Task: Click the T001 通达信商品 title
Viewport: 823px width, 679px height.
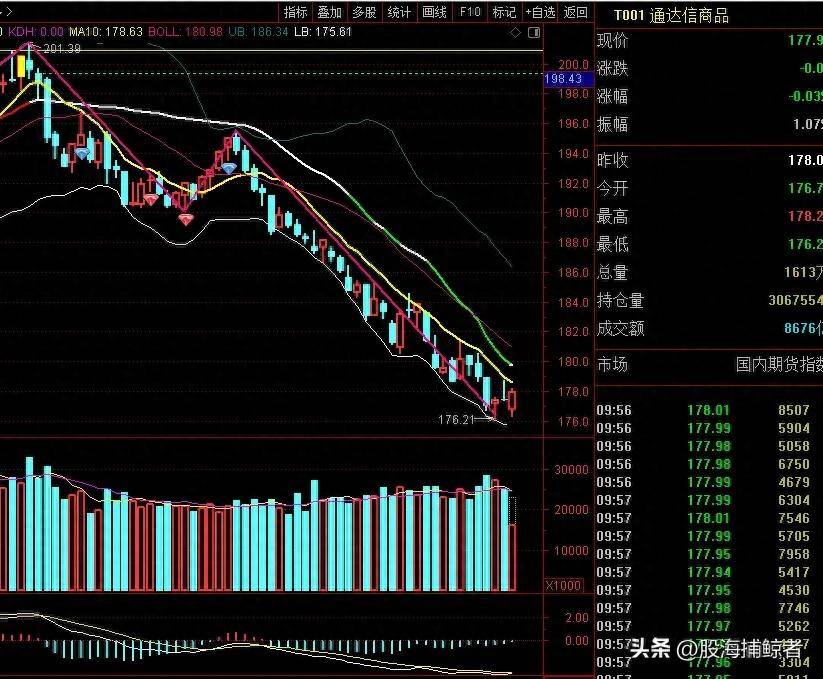Action: click(671, 16)
